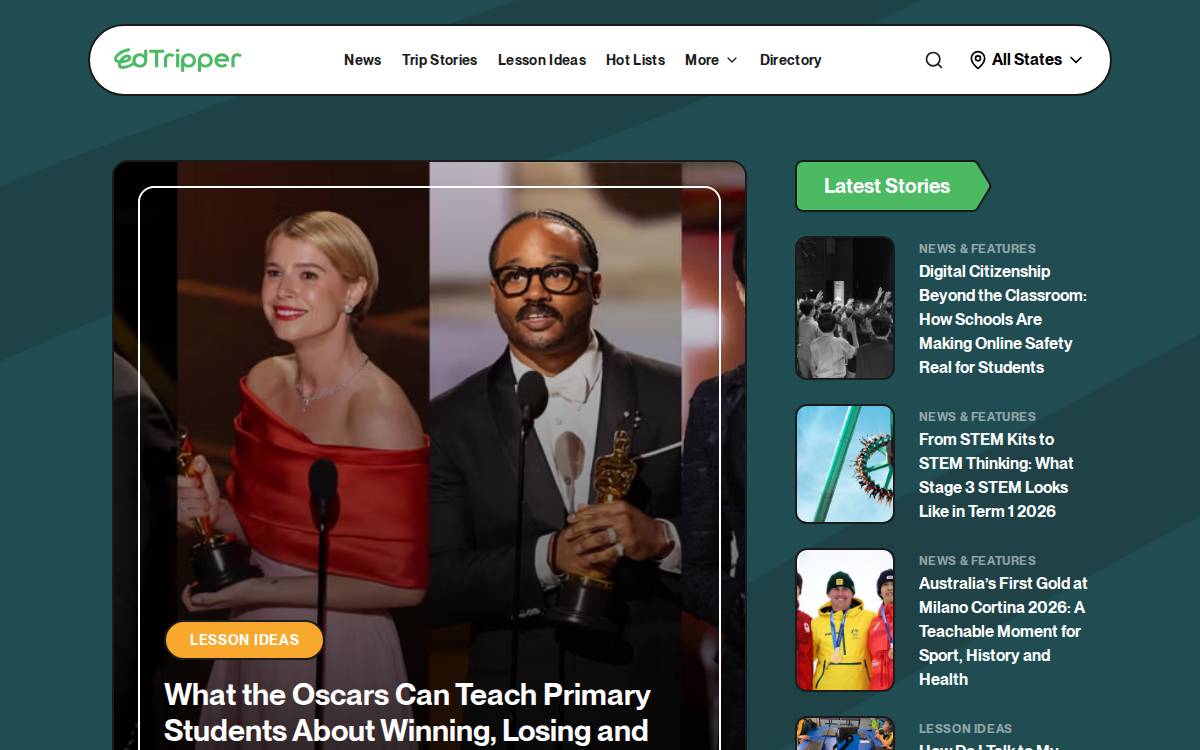This screenshot has height=750, width=1200.
Task: Open Digital Citizenship story thumbnail
Action: [845, 308]
